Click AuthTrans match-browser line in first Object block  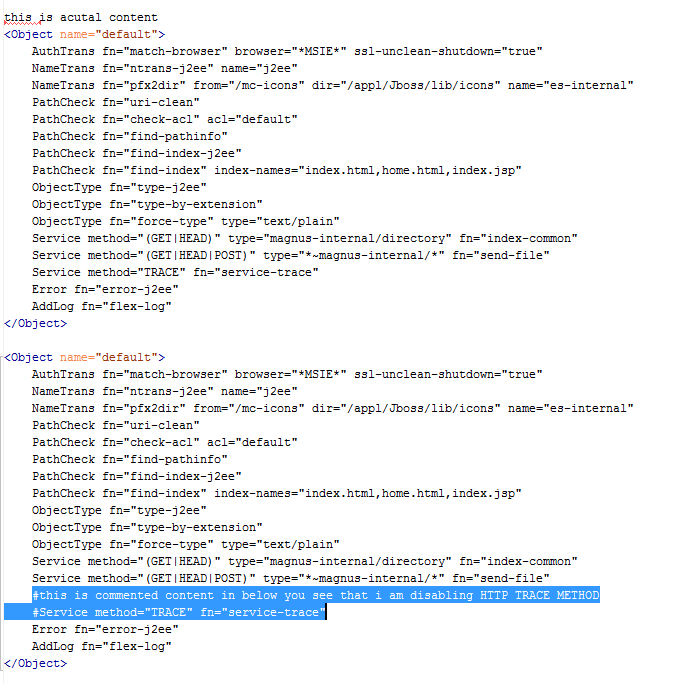coord(287,51)
